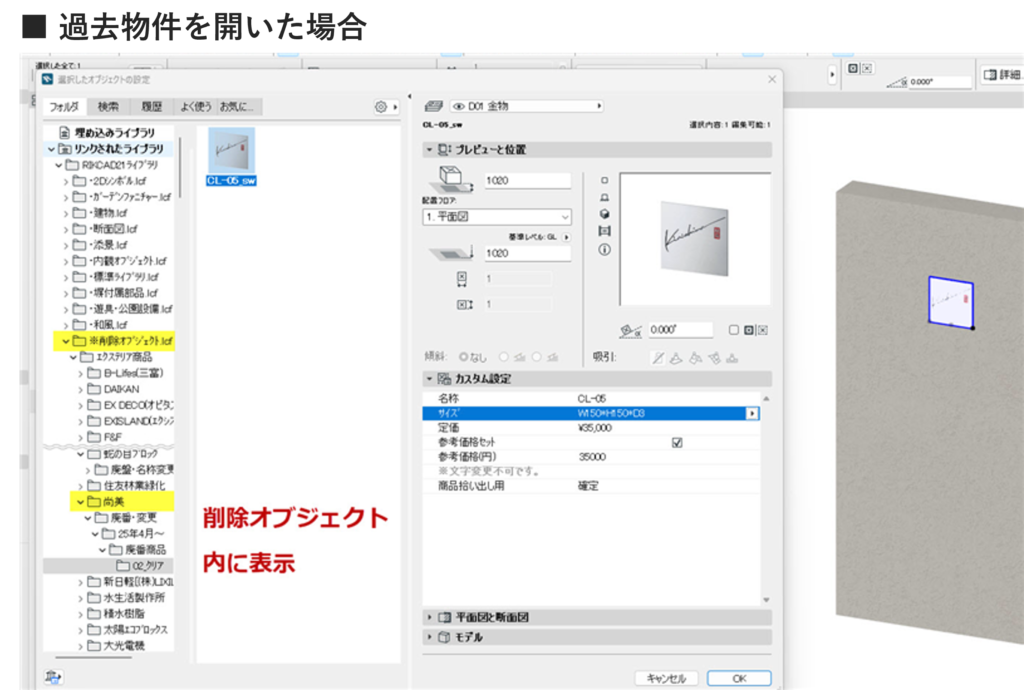This screenshot has height=690, width=1024.
Task: Expand the 平面図と断面図 panel
Action: pyautogui.click(x=429, y=617)
